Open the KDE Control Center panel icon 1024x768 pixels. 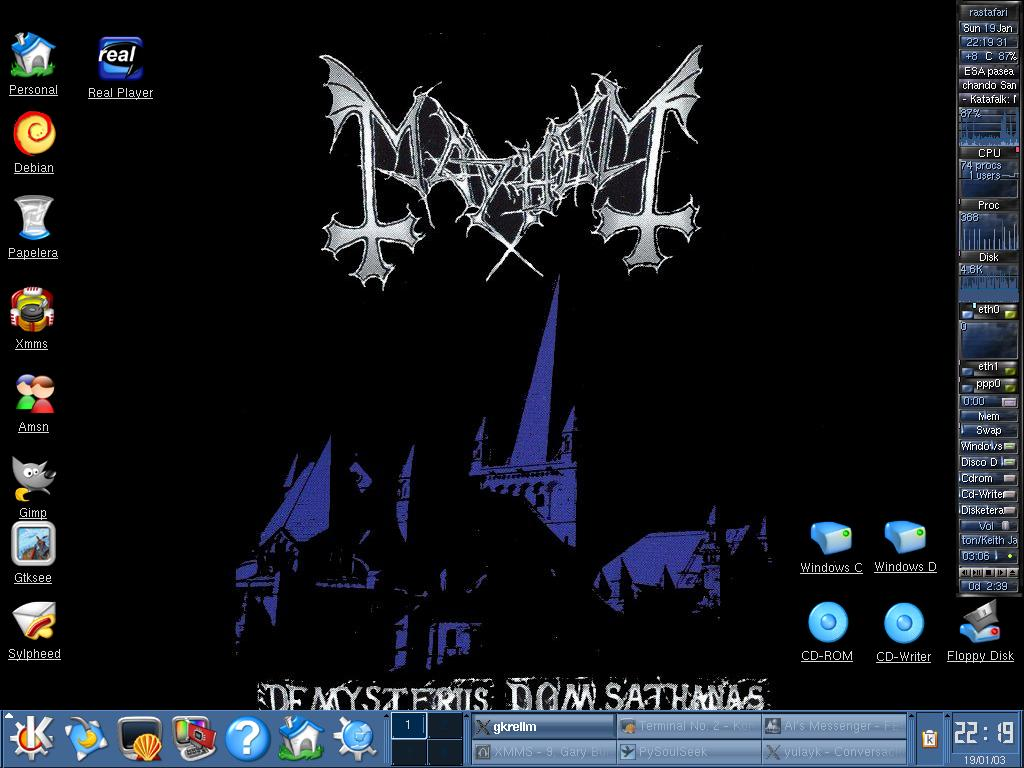pos(194,739)
